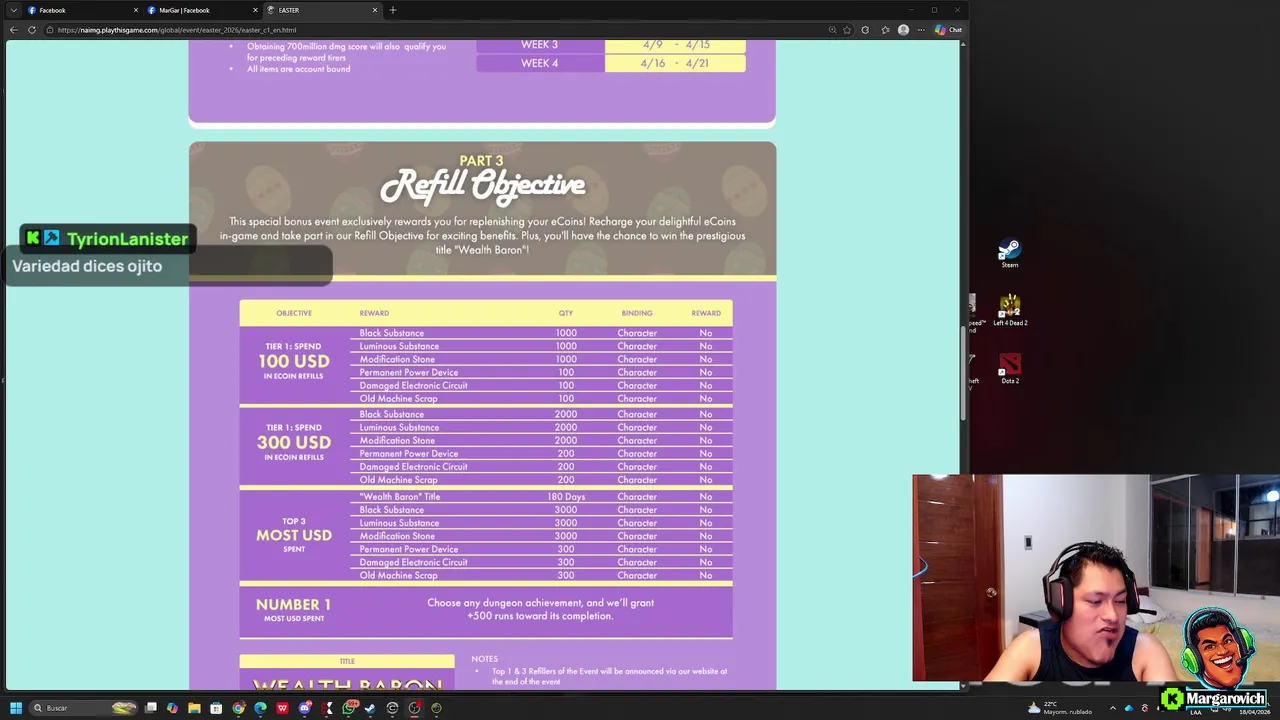The width and height of the screenshot is (1280, 720).
Task: Open the browser profile avatar
Action: pos(903,30)
